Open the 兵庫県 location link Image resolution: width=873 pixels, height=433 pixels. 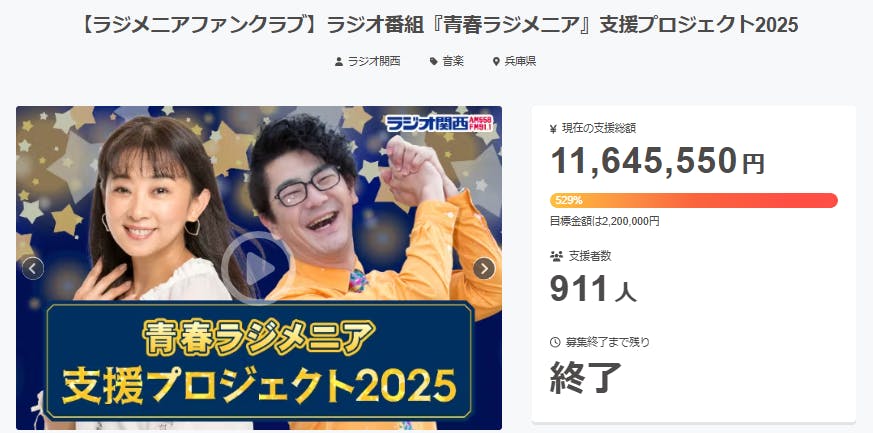520,62
